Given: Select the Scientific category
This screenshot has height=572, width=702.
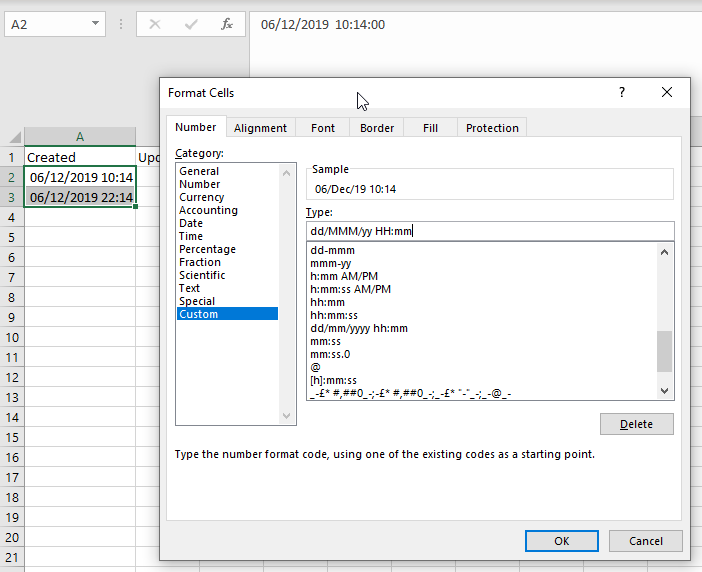Looking at the screenshot, I should (x=227, y=275).
